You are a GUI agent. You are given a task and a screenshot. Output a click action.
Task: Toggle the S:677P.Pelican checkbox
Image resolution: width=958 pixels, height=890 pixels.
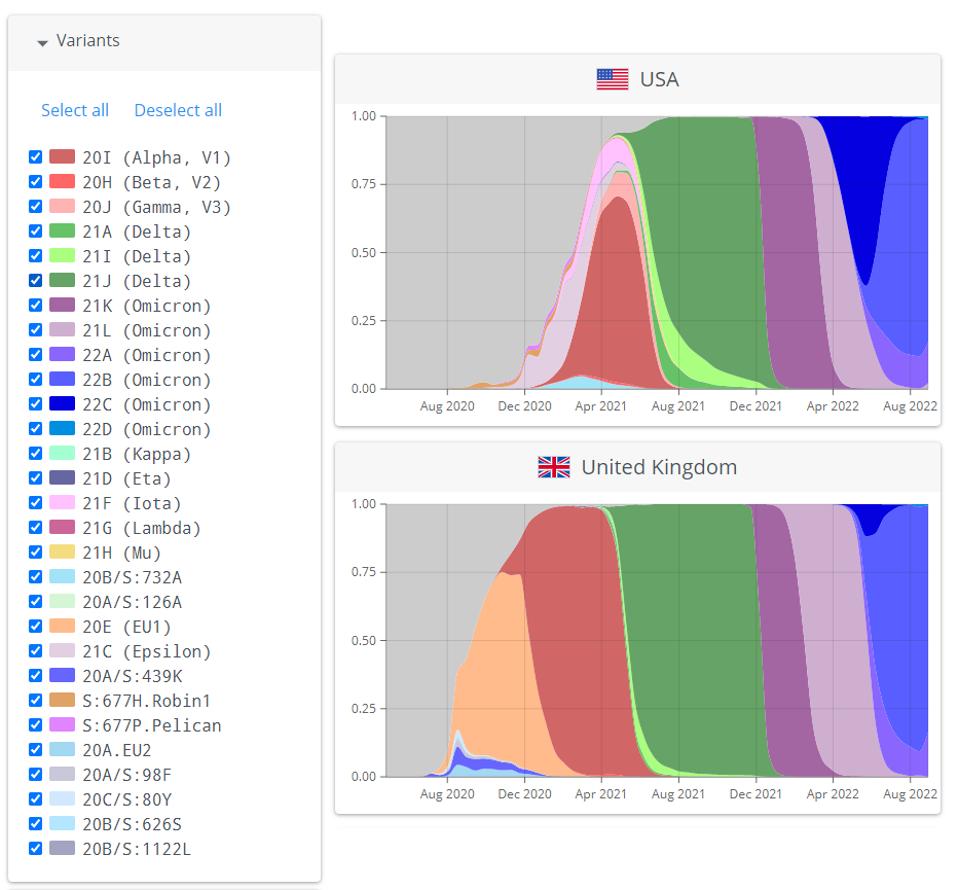(36, 725)
